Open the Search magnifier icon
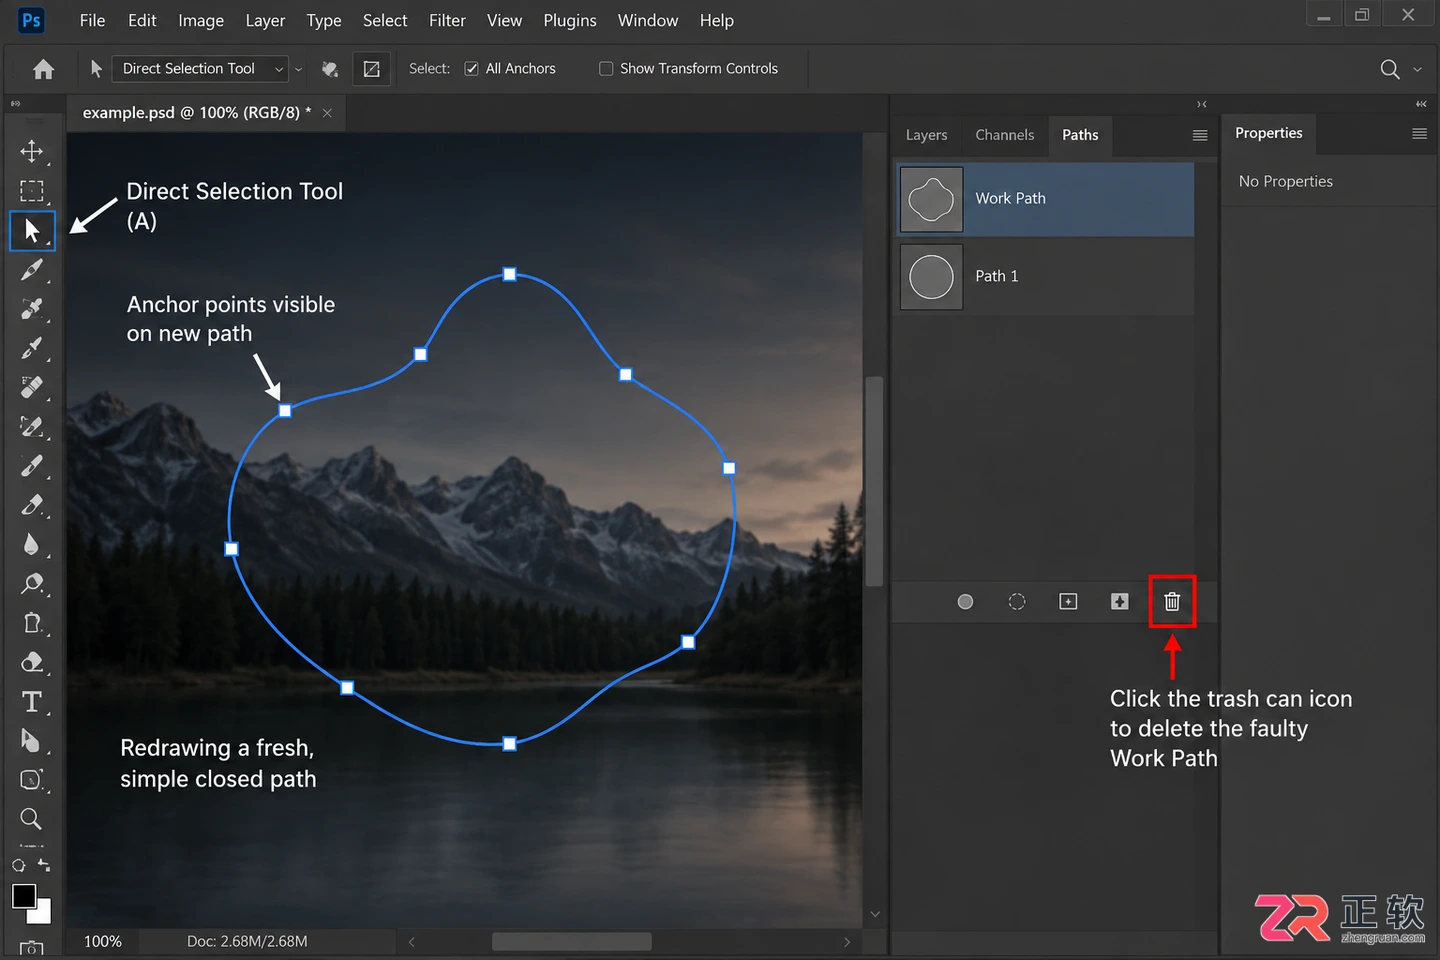Viewport: 1440px width, 960px height. coord(1389,69)
